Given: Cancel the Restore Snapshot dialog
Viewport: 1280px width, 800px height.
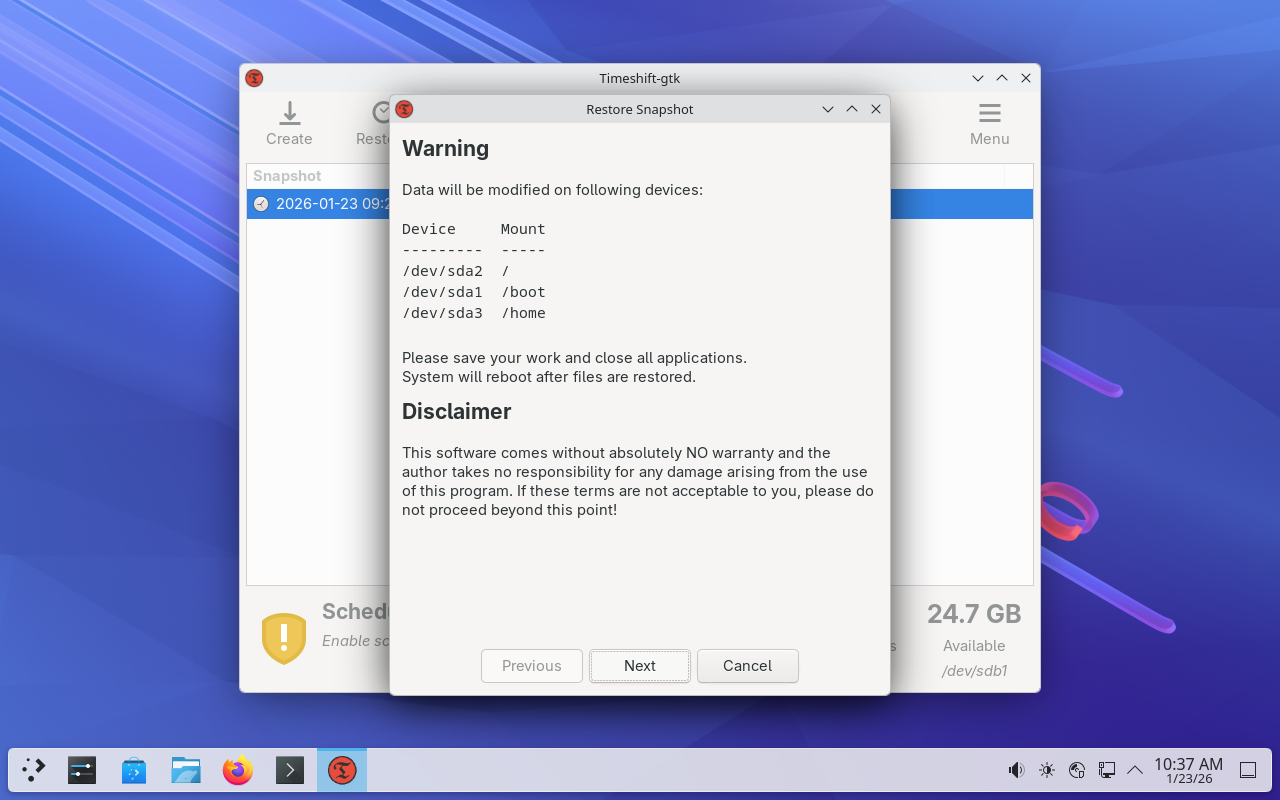Looking at the screenshot, I should (x=747, y=666).
